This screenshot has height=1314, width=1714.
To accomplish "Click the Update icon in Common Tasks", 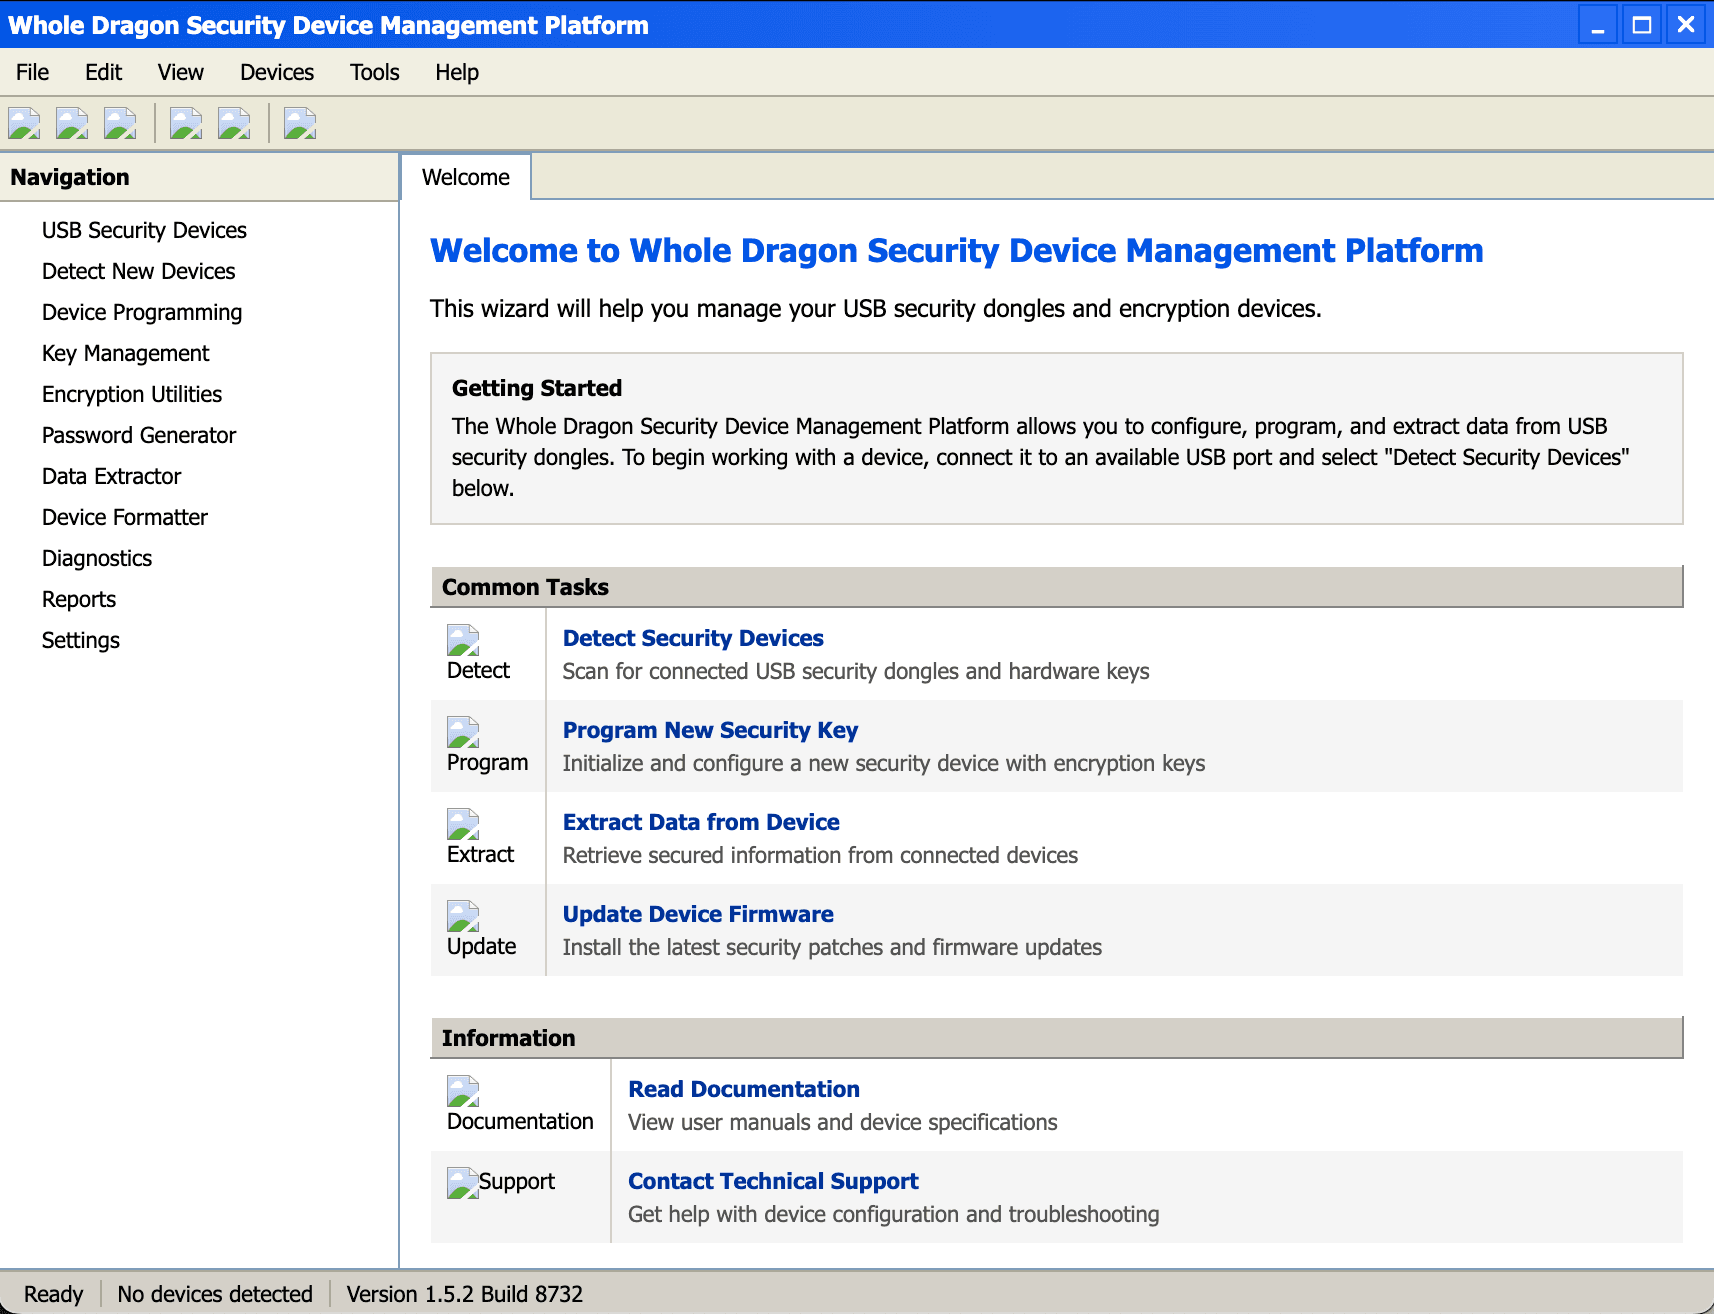I will [x=463, y=916].
